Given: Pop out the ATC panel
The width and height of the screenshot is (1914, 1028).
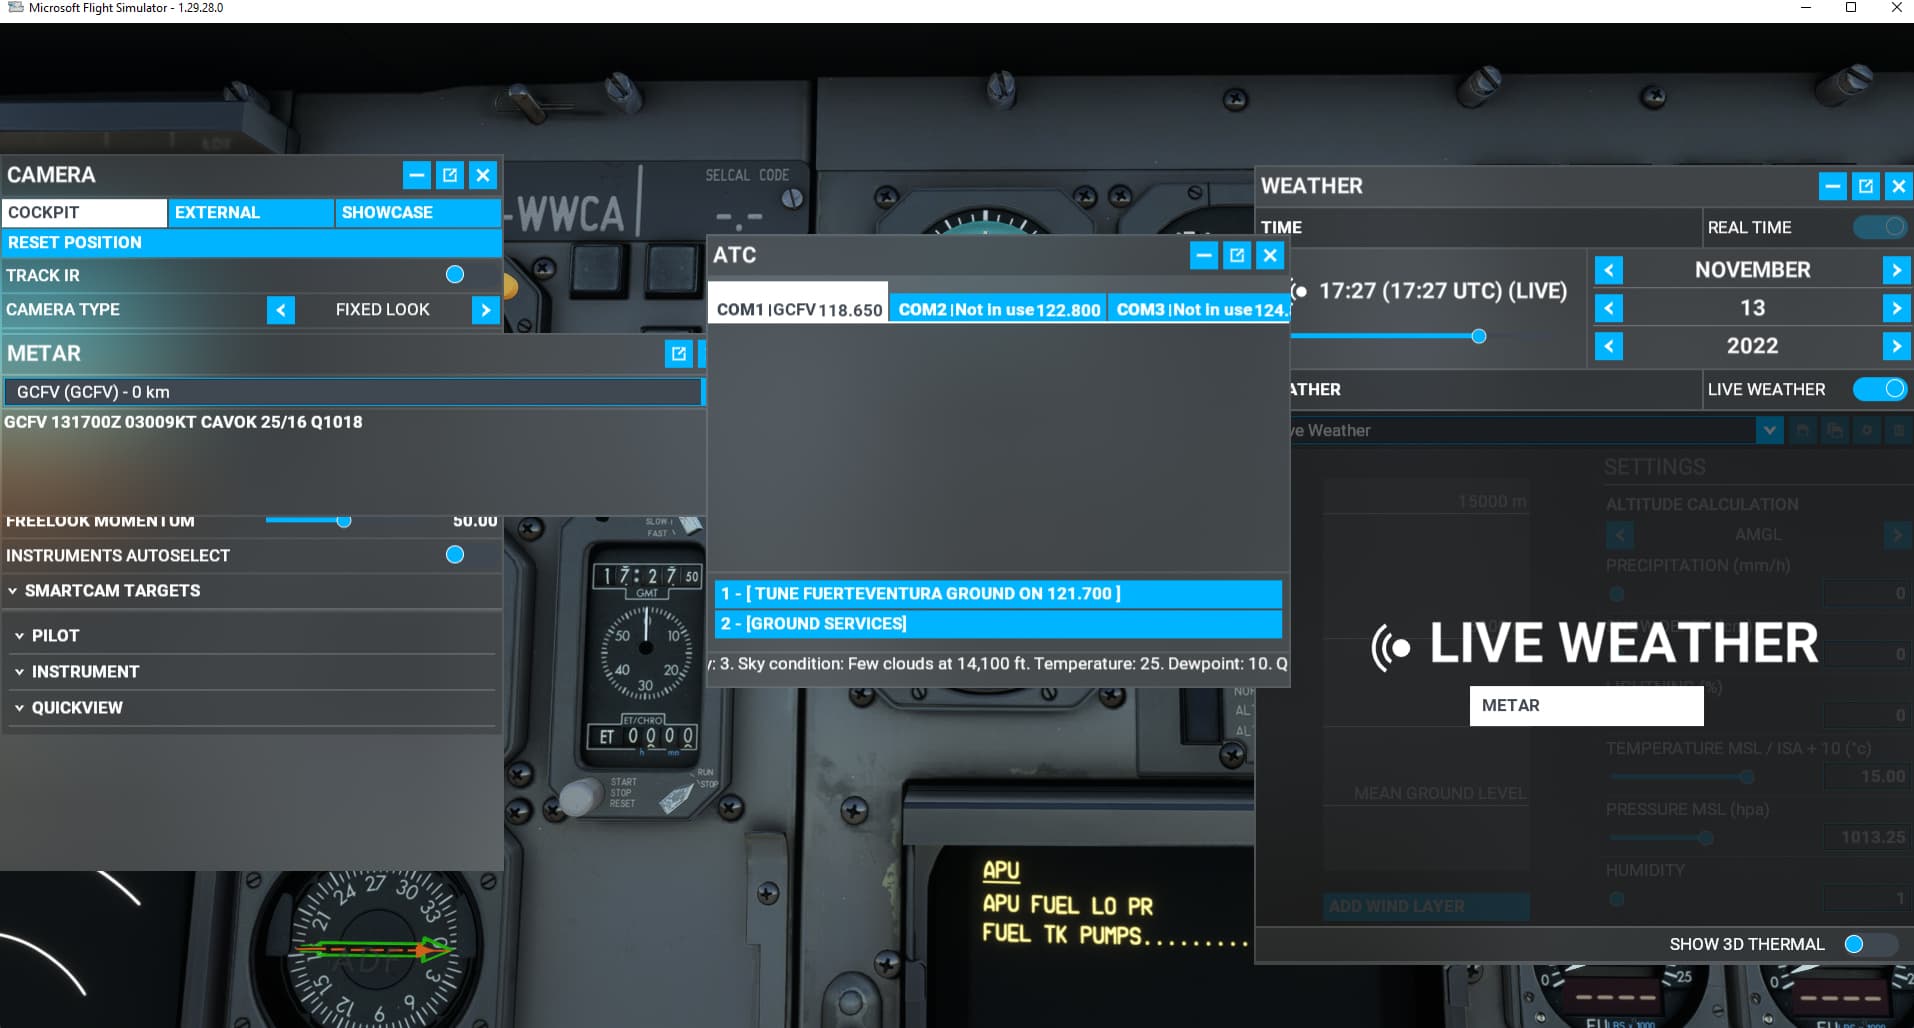Looking at the screenshot, I should tap(1237, 255).
